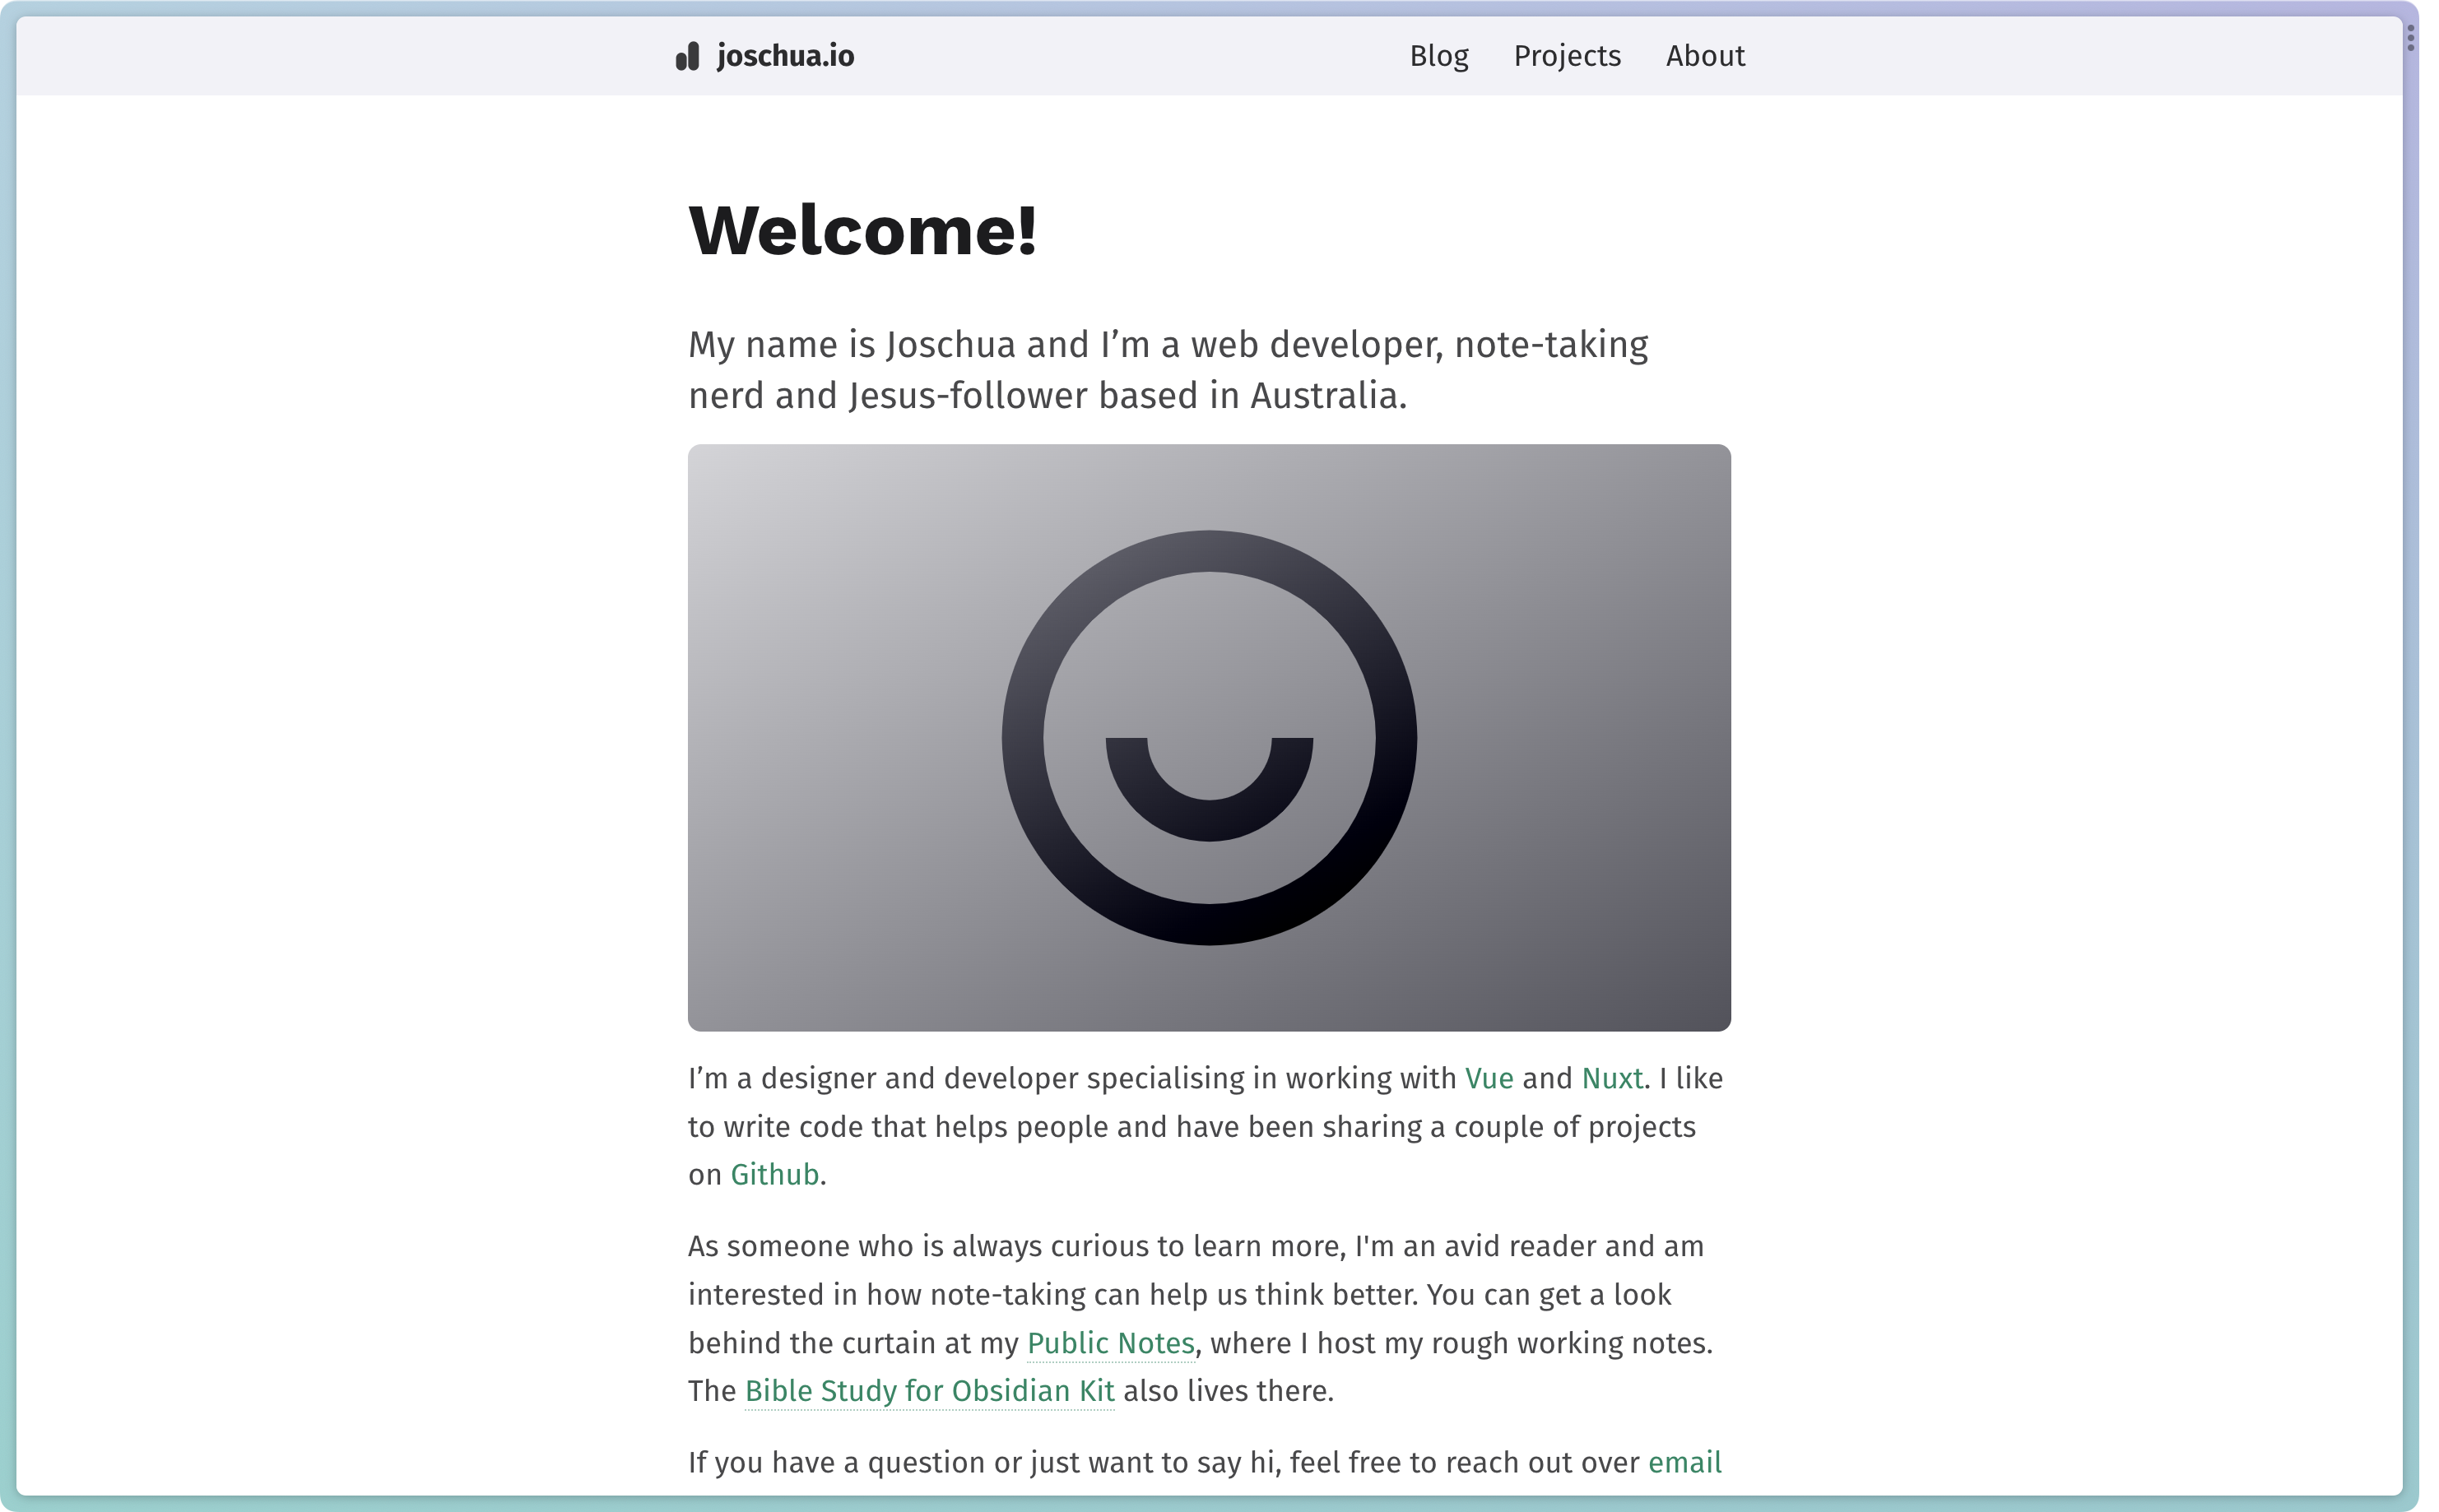Screen dimensions: 2439x1512
Task: Click the hero image with circular smiley
Action: click(x=1207, y=737)
